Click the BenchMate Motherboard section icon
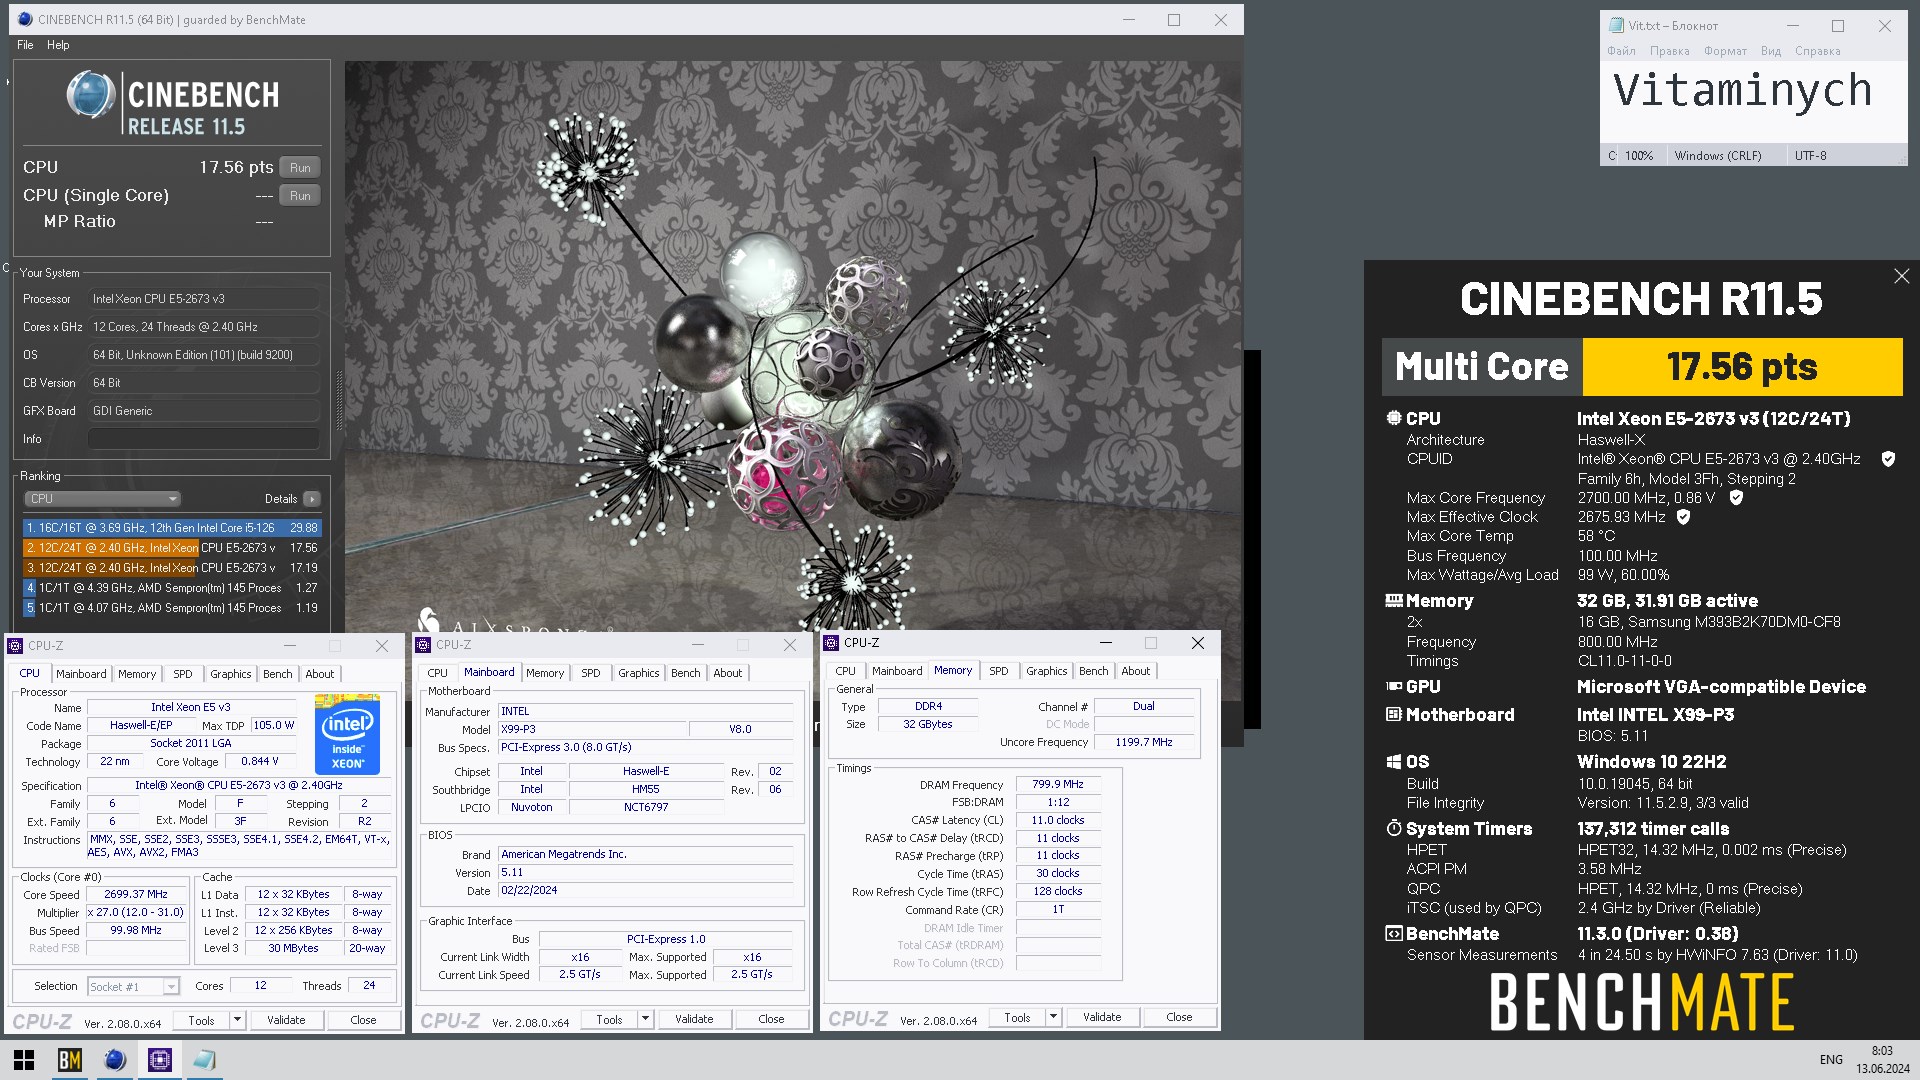 point(1394,715)
